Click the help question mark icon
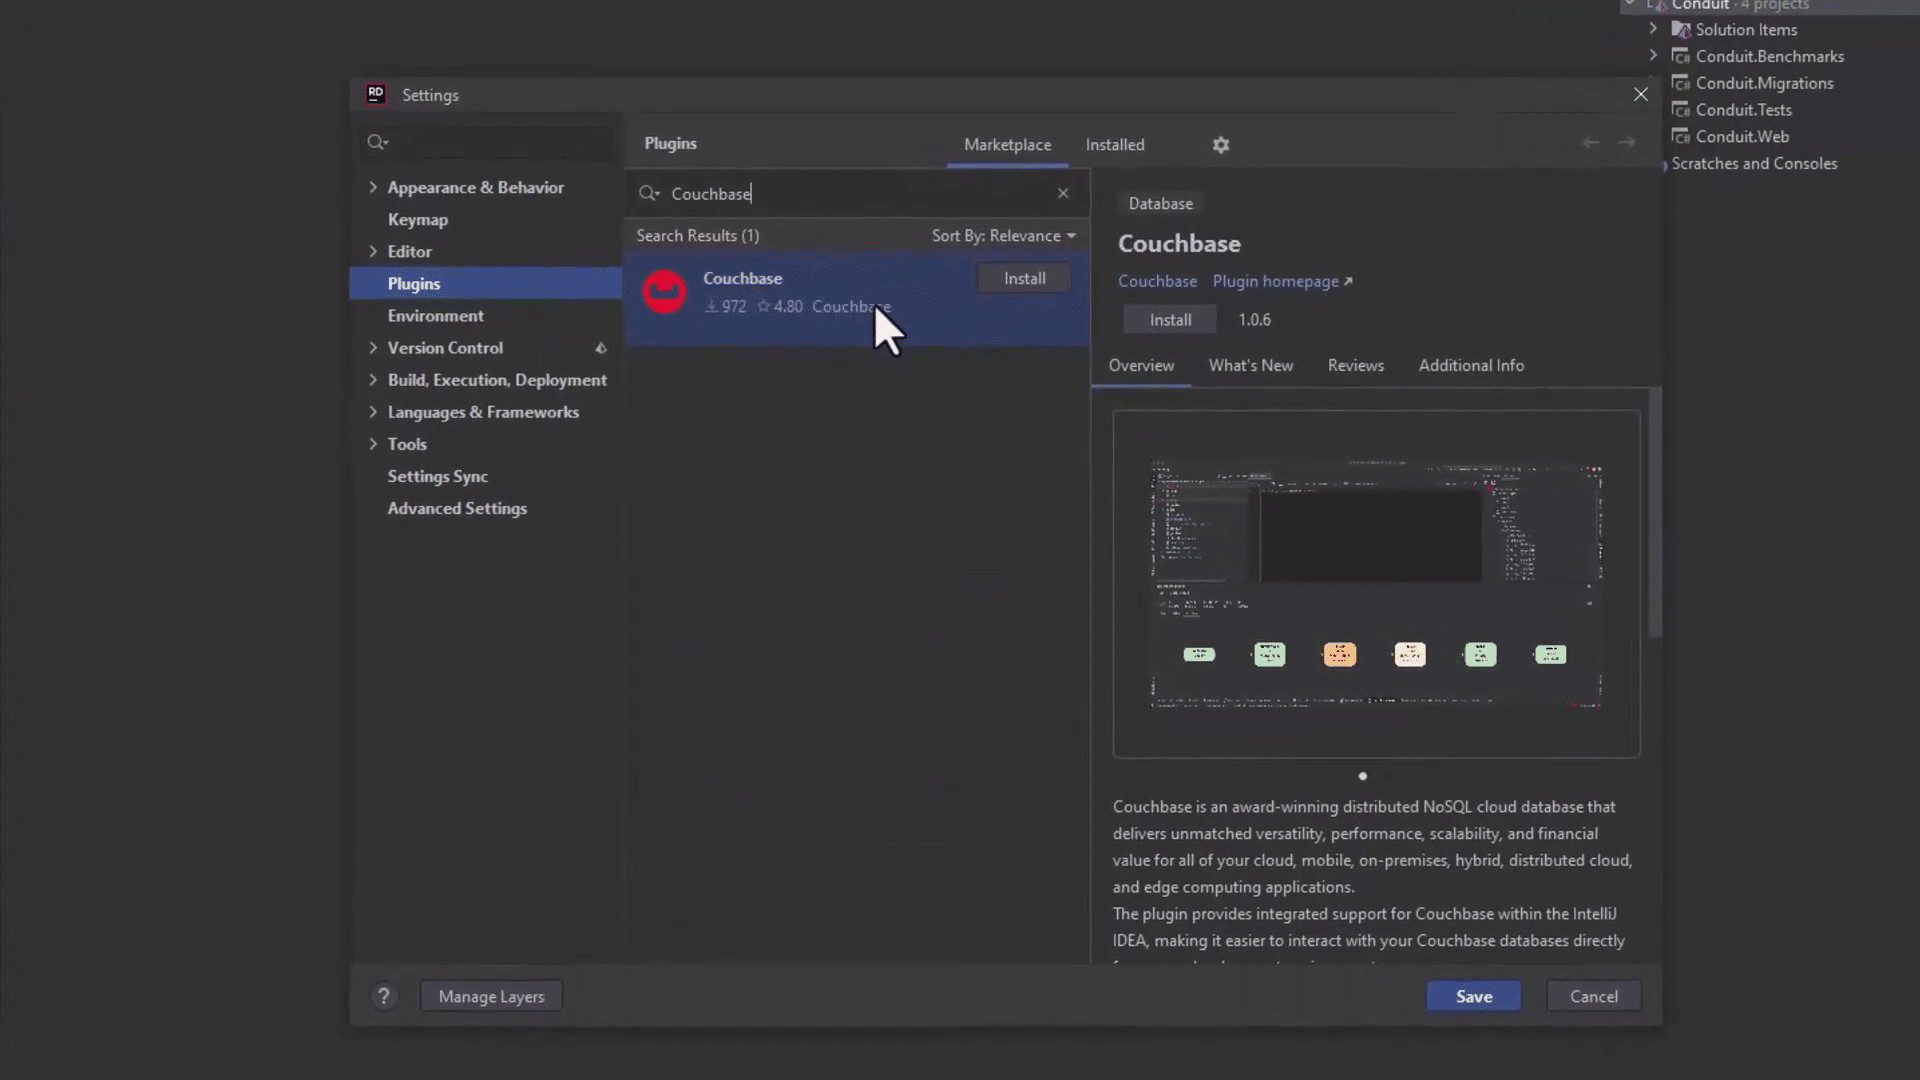Image resolution: width=1920 pixels, height=1080 pixels. pos(385,996)
